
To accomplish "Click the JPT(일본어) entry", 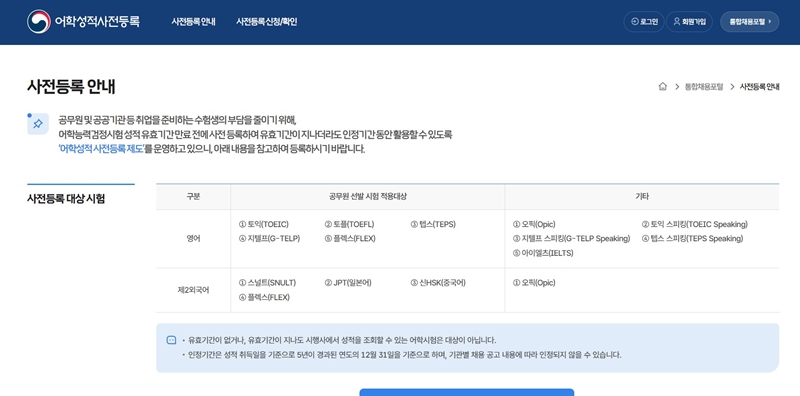I will (348, 283).
